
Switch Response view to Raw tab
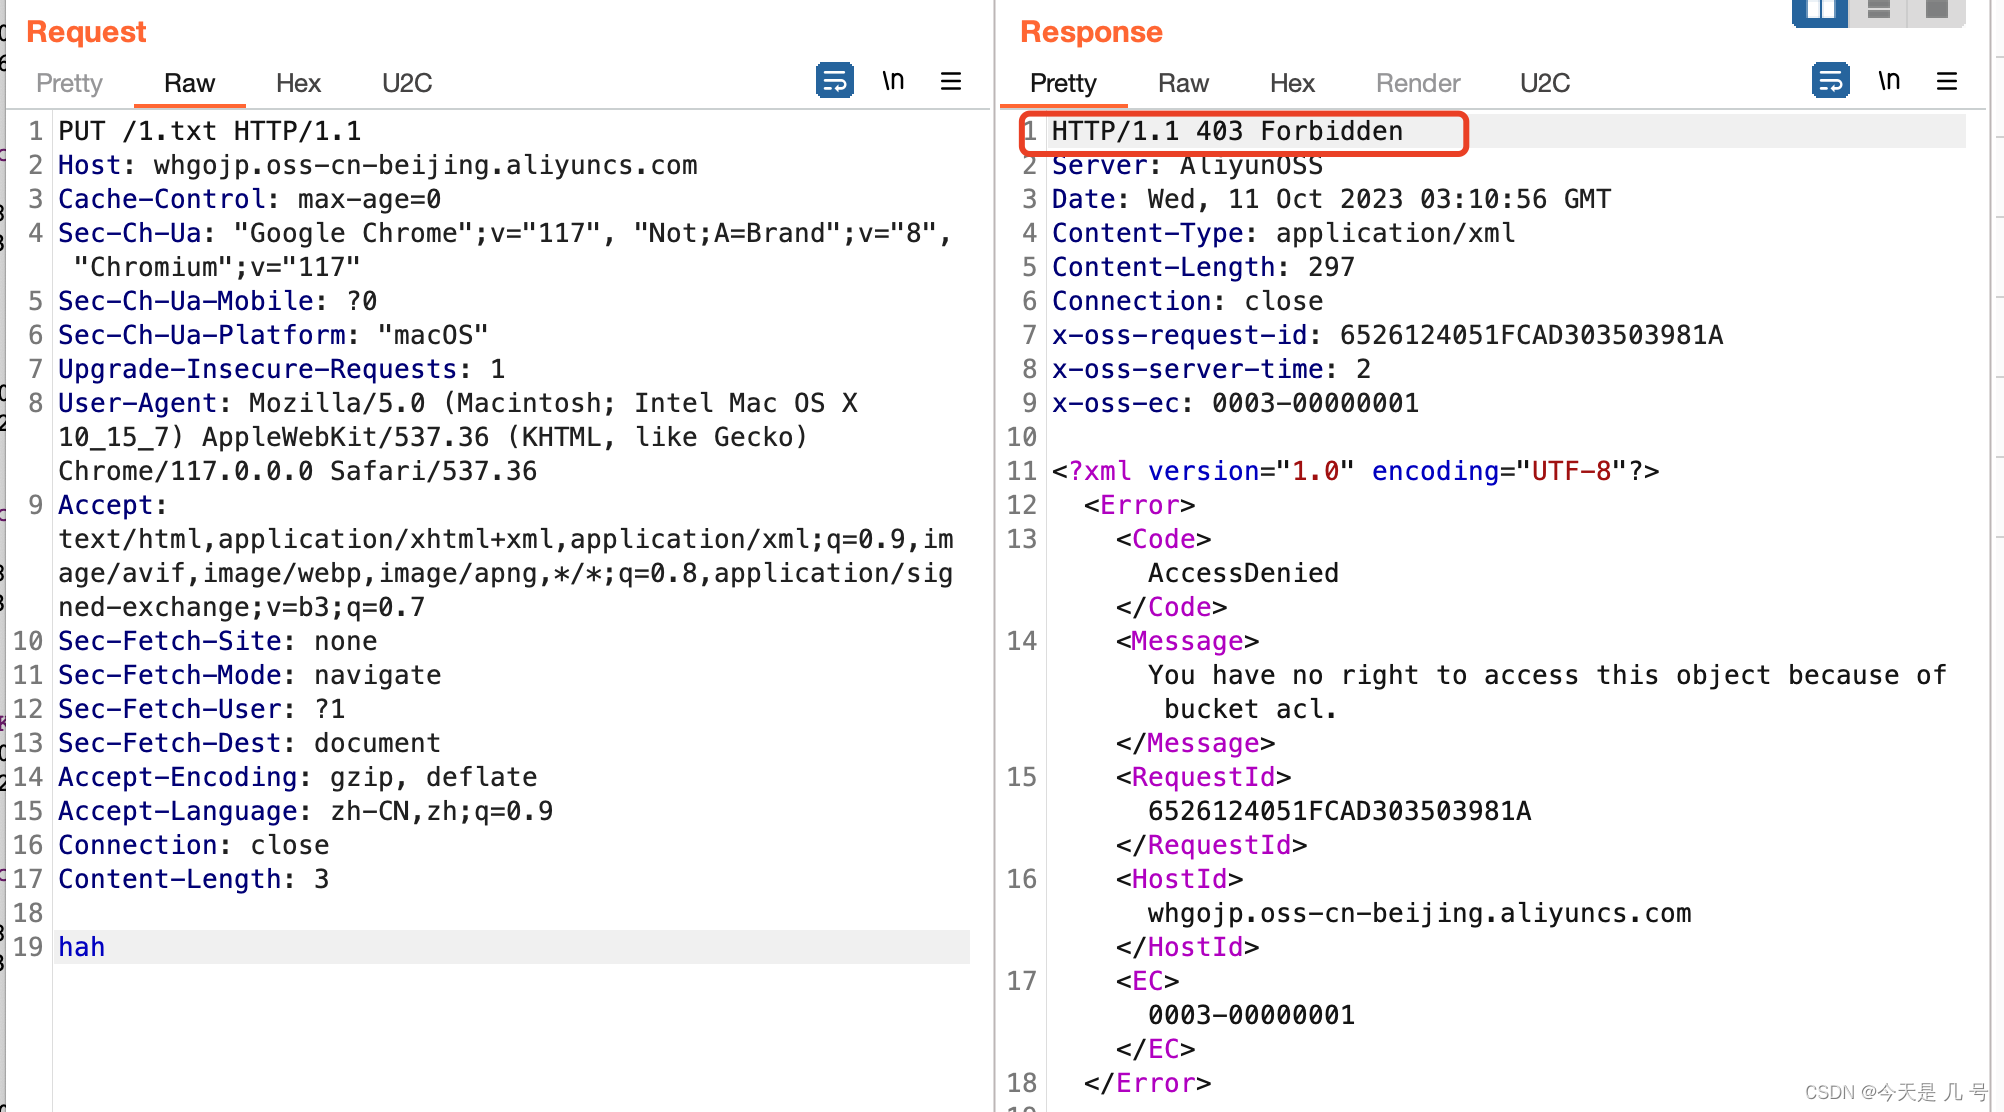(x=1183, y=83)
